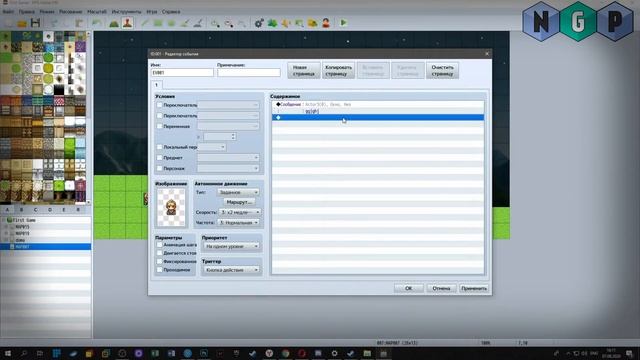Open the Инструменты menu
Viewport: 640px width, 360px height.
(126, 11)
